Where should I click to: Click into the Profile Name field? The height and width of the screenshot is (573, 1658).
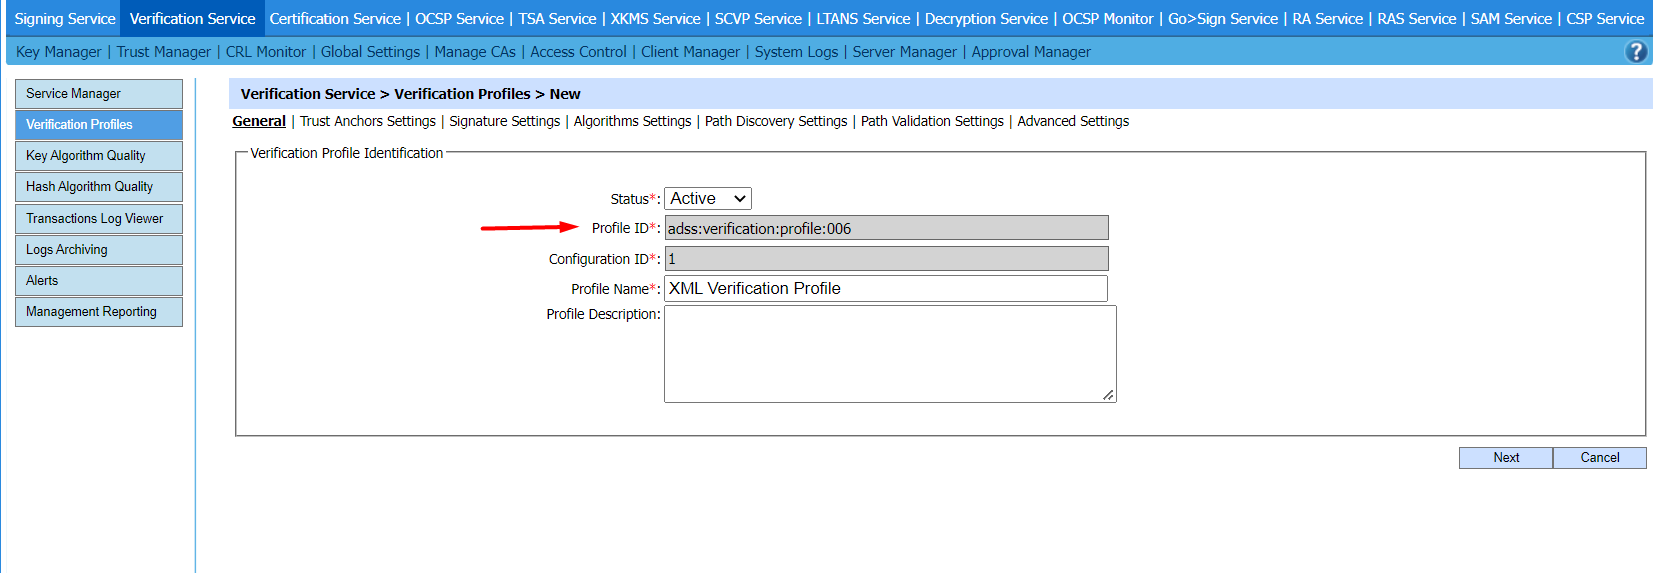point(885,289)
